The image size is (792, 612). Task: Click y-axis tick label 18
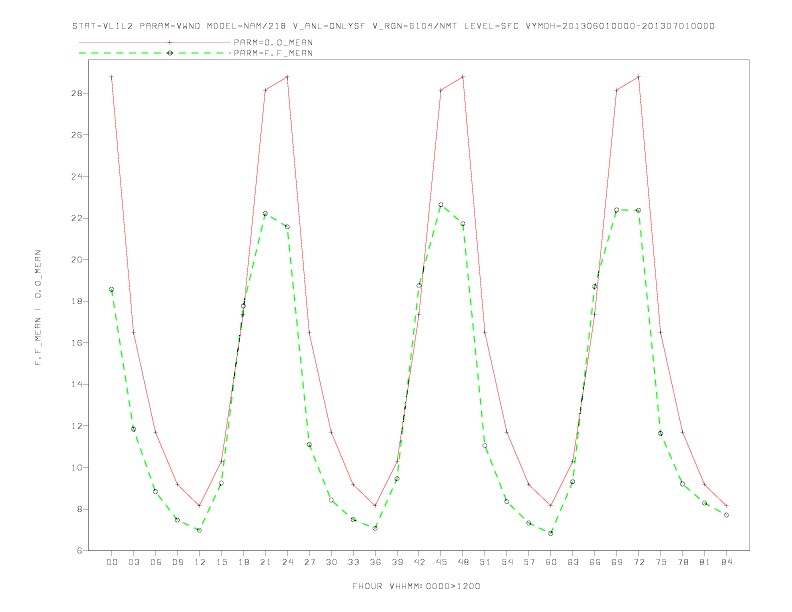click(77, 301)
